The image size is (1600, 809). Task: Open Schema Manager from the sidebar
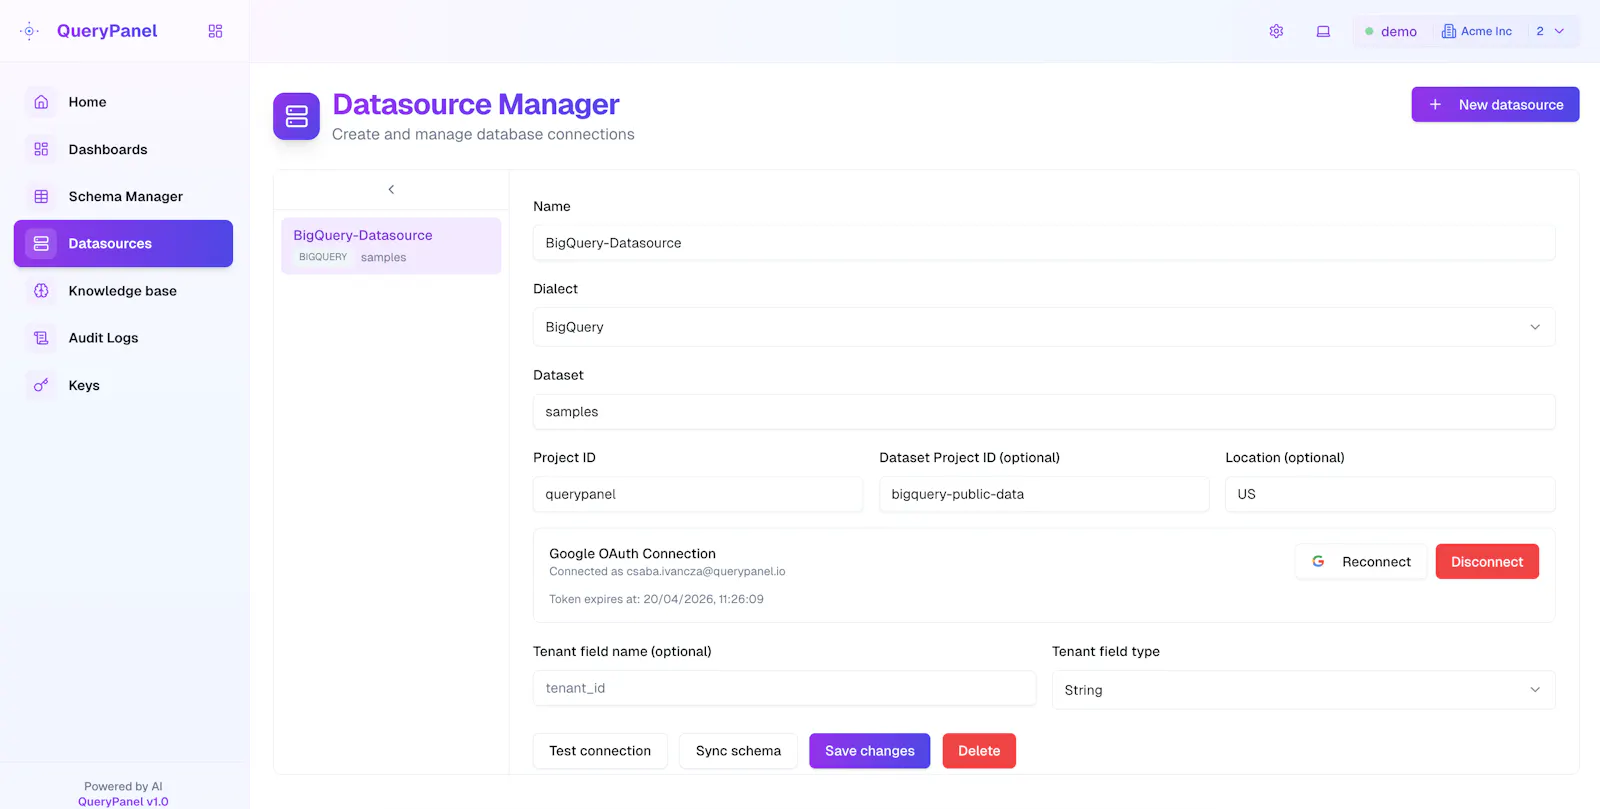123,196
